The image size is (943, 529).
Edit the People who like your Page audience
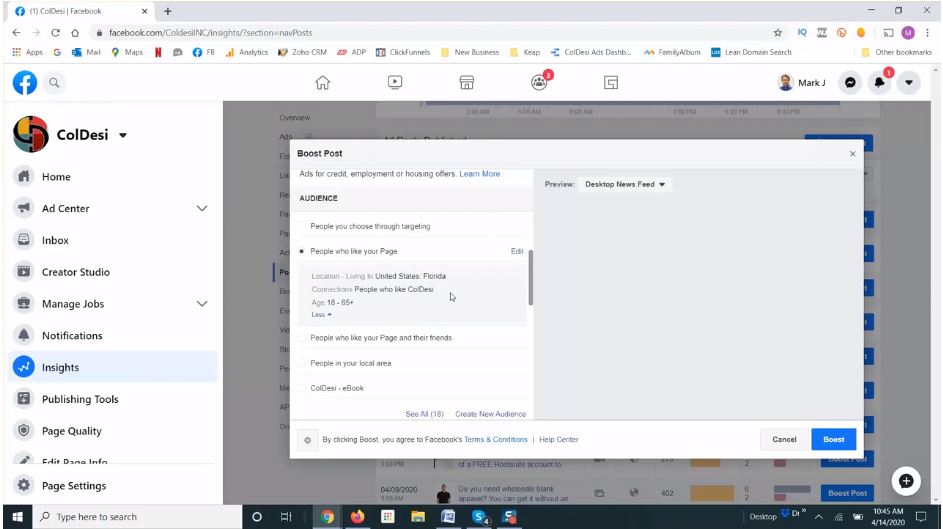tap(517, 251)
